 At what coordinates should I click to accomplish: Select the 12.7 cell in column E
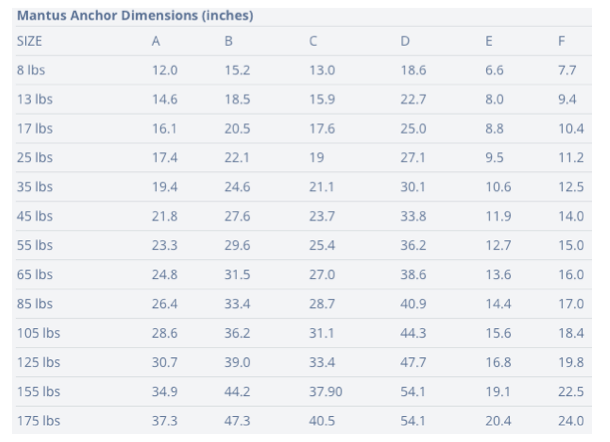(498, 245)
